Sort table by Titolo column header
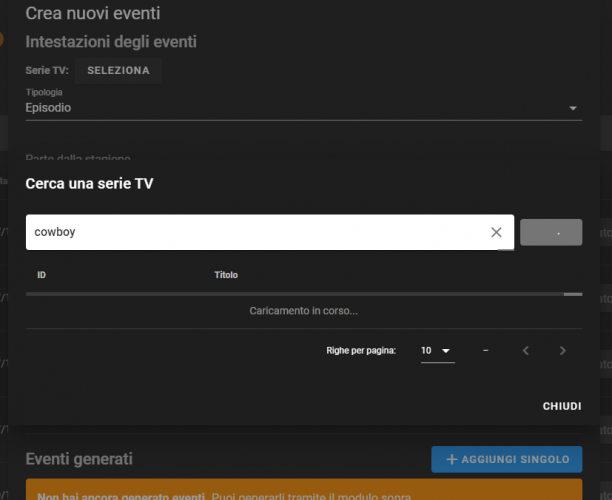 (x=226, y=275)
